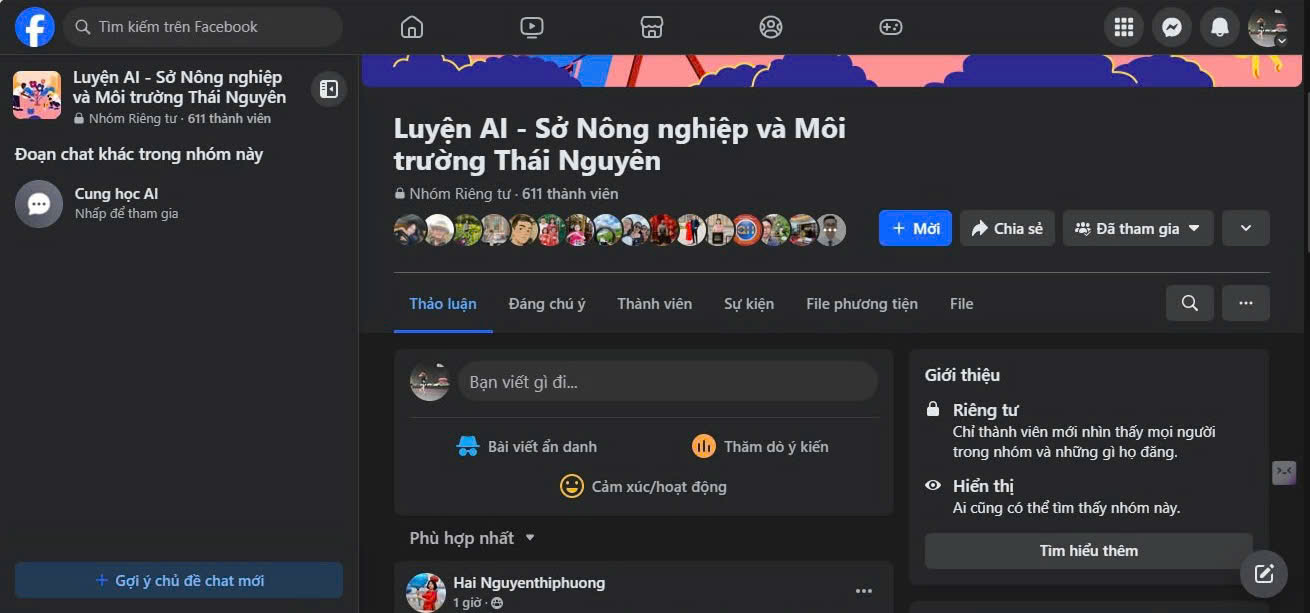The image size is (1310, 613).
Task: Open the Watch video tab icon
Action: pyautogui.click(x=532, y=27)
